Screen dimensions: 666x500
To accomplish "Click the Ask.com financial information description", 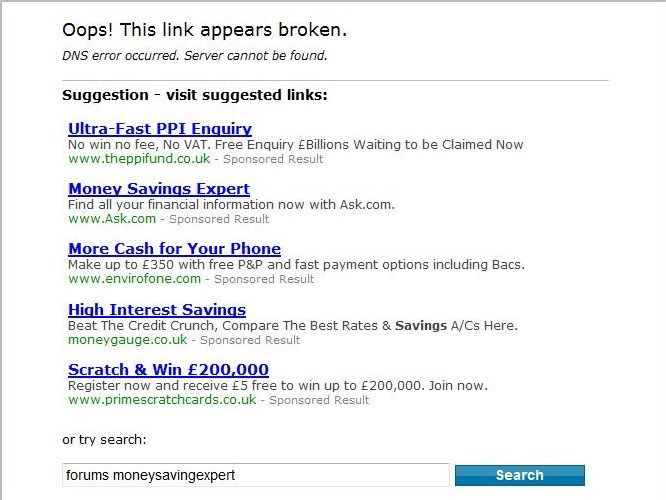I will [x=231, y=204].
